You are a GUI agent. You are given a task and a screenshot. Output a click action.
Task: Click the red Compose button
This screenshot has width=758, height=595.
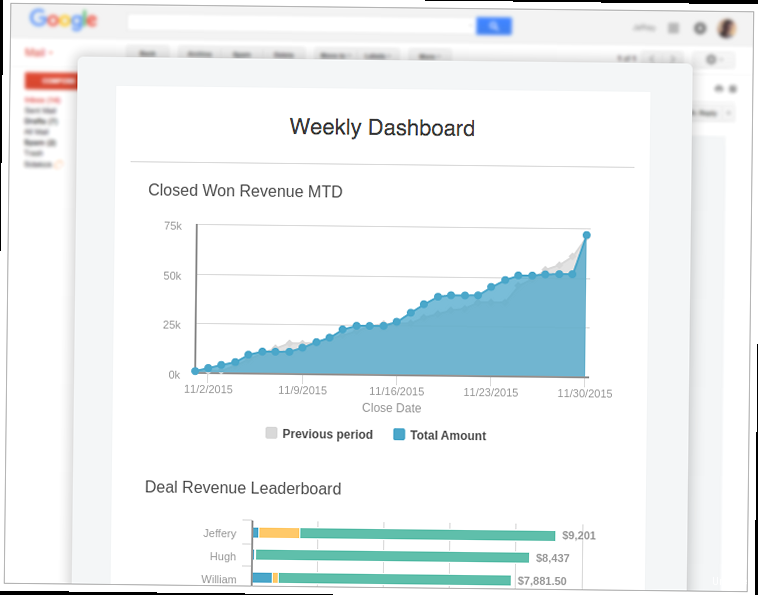tap(50, 80)
